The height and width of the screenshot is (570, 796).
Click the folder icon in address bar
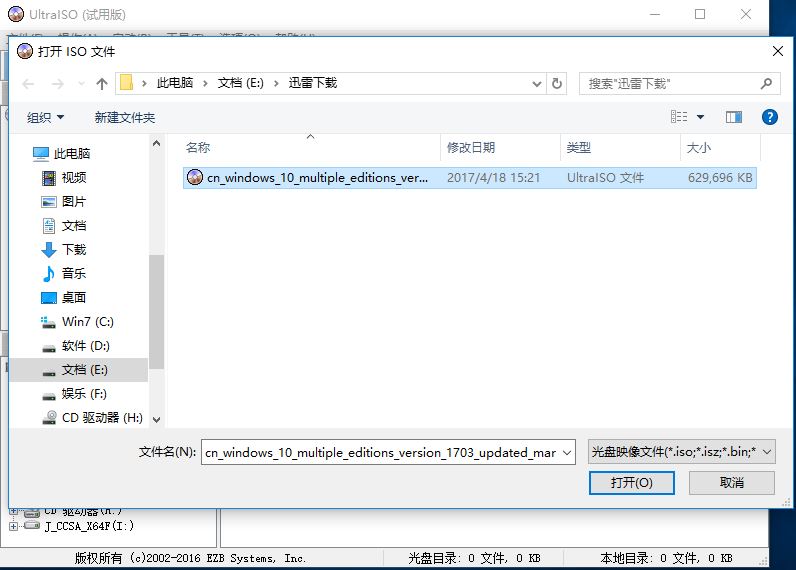pos(126,83)
